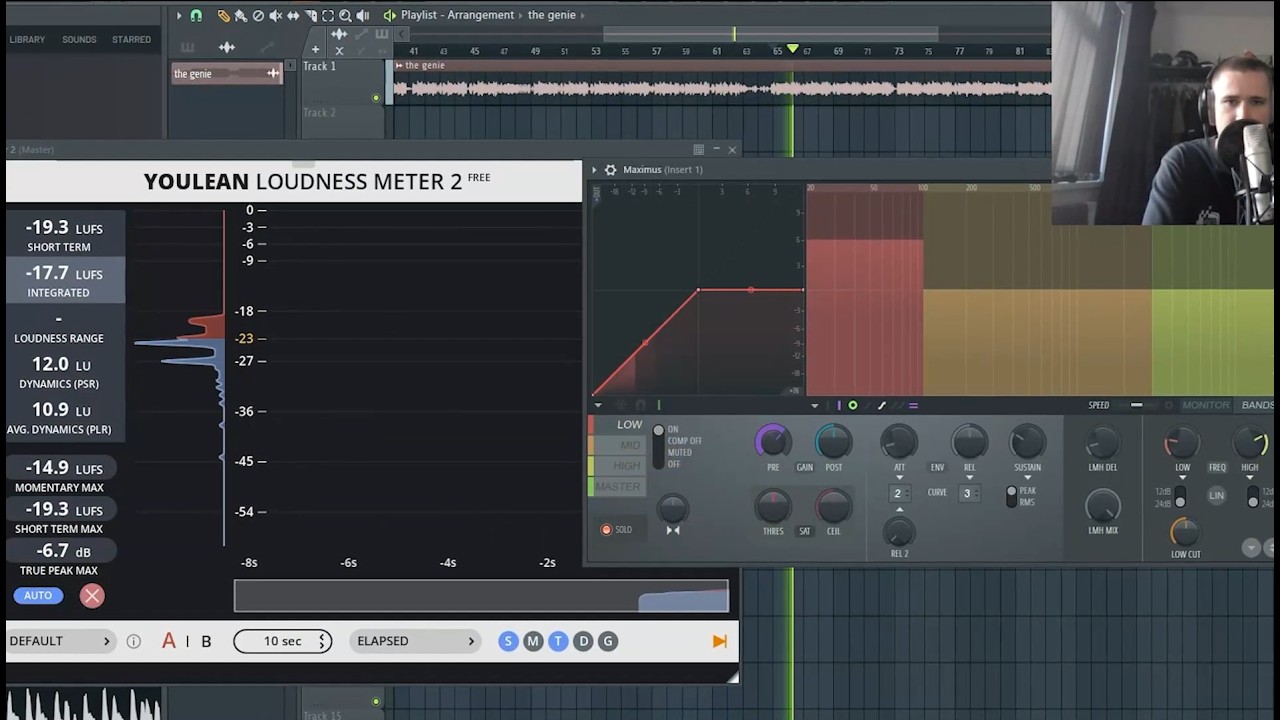Expand the arrow after 'the genie' breadcrumb
1280x720 pixels.
pos(583,15)
